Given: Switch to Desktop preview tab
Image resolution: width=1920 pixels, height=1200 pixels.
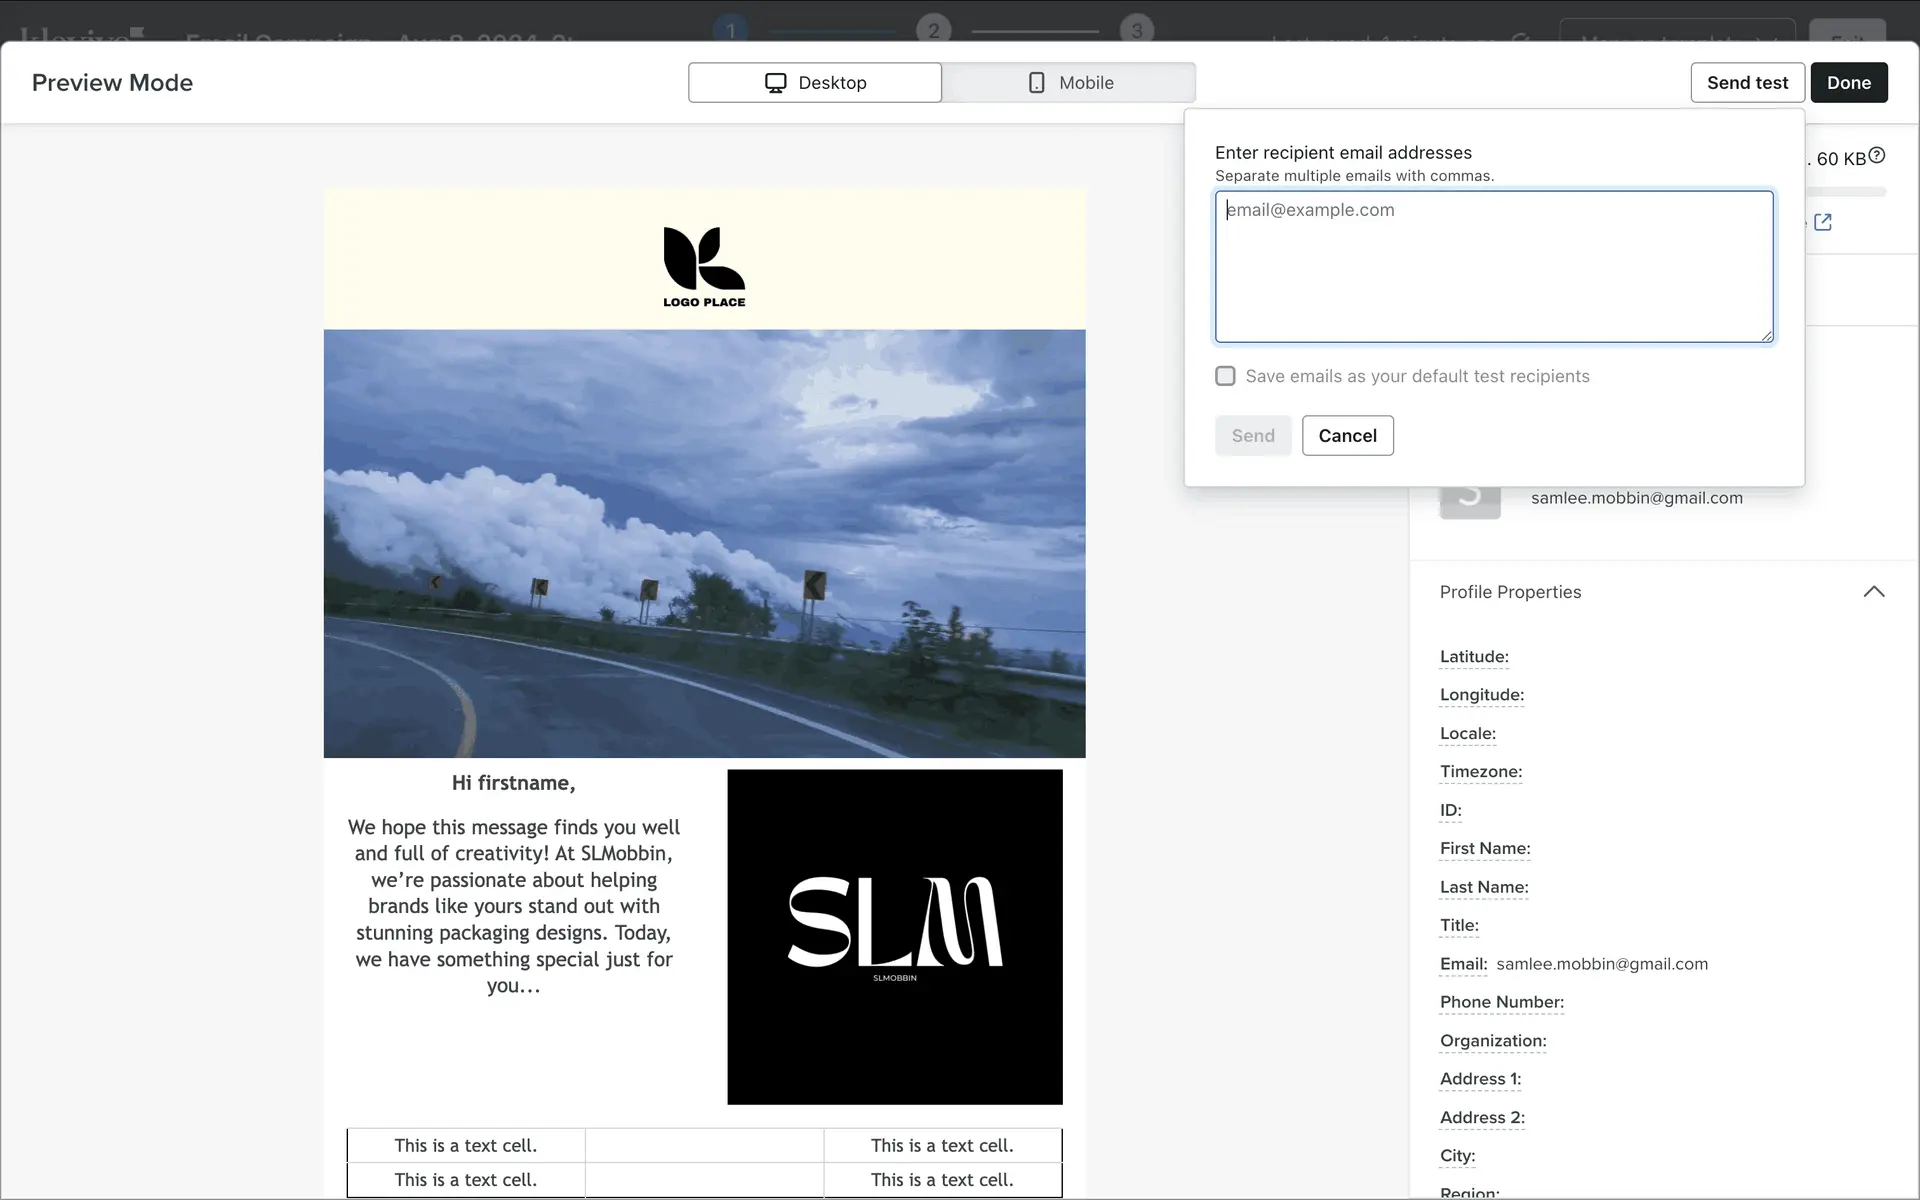Looking at the screenshot, I should (x=814, y=83).
